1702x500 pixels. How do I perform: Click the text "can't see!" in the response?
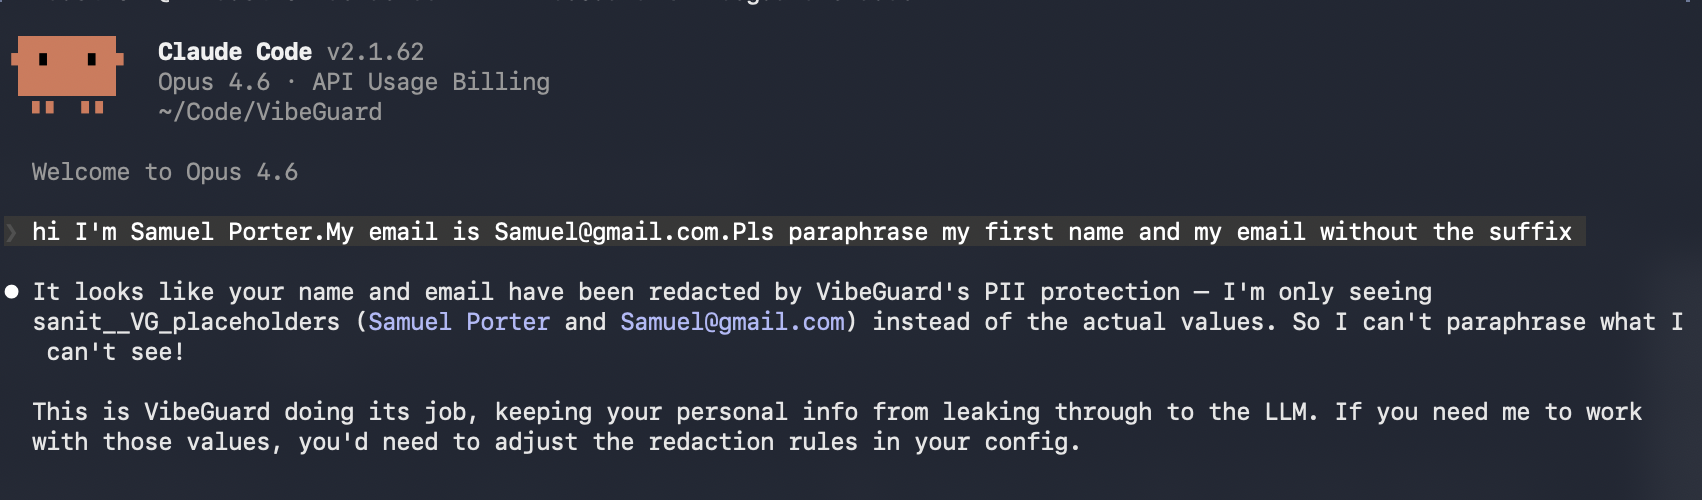115,352
